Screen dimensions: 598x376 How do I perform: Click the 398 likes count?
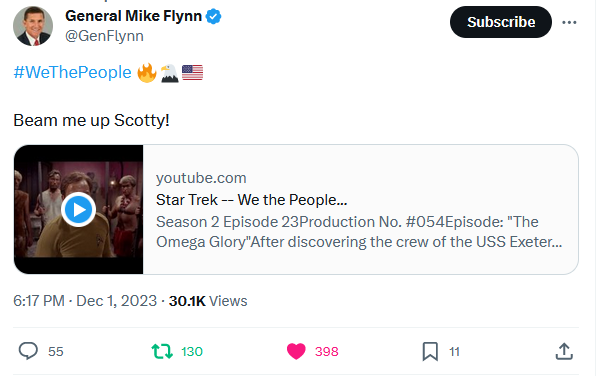click(327, 352)
